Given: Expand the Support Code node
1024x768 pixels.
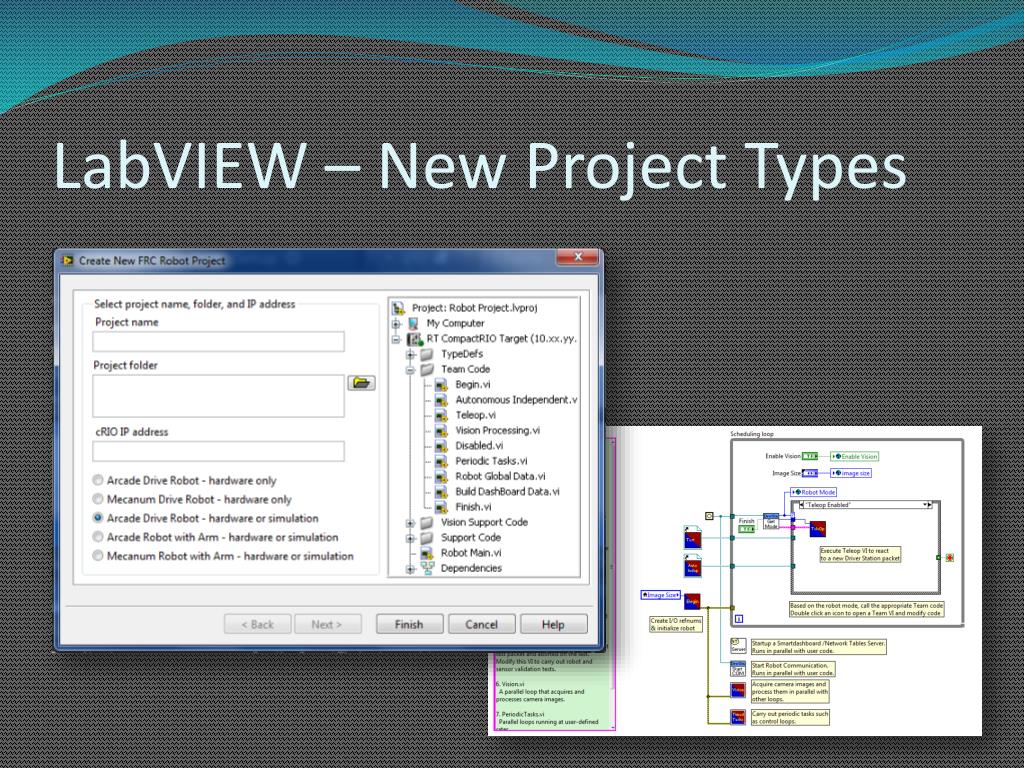Looking at the screenshot, I should (x=411, y=538).
